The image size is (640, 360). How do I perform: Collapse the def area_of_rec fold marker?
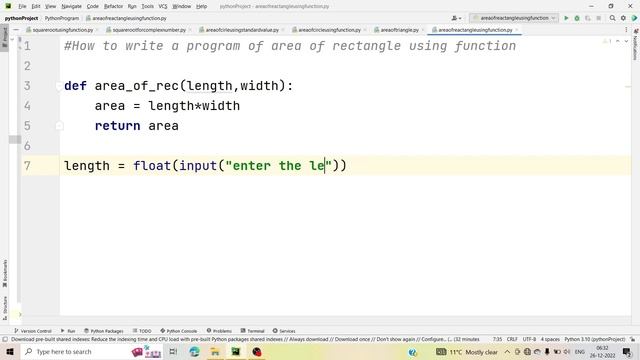click(x=59, y=86)
